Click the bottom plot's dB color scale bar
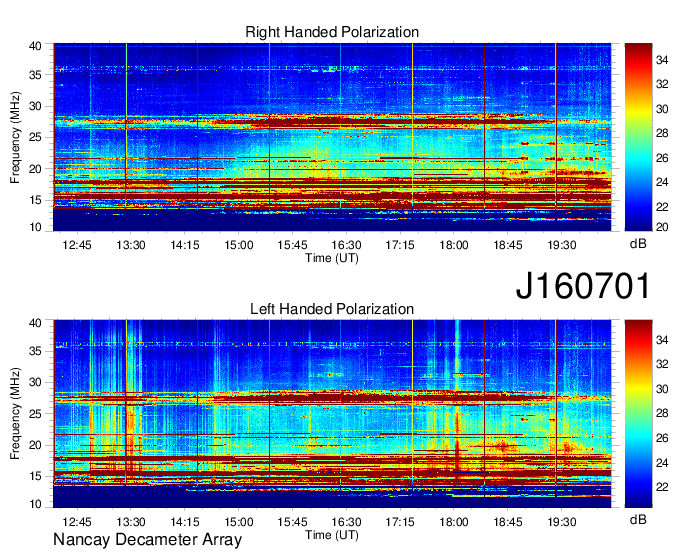 click(x=638, y=413)
